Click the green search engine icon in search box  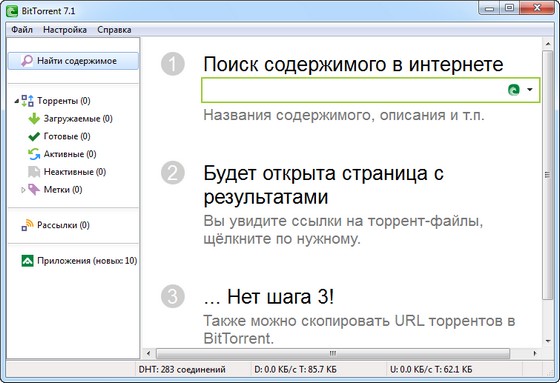click(x=514, y=90)
